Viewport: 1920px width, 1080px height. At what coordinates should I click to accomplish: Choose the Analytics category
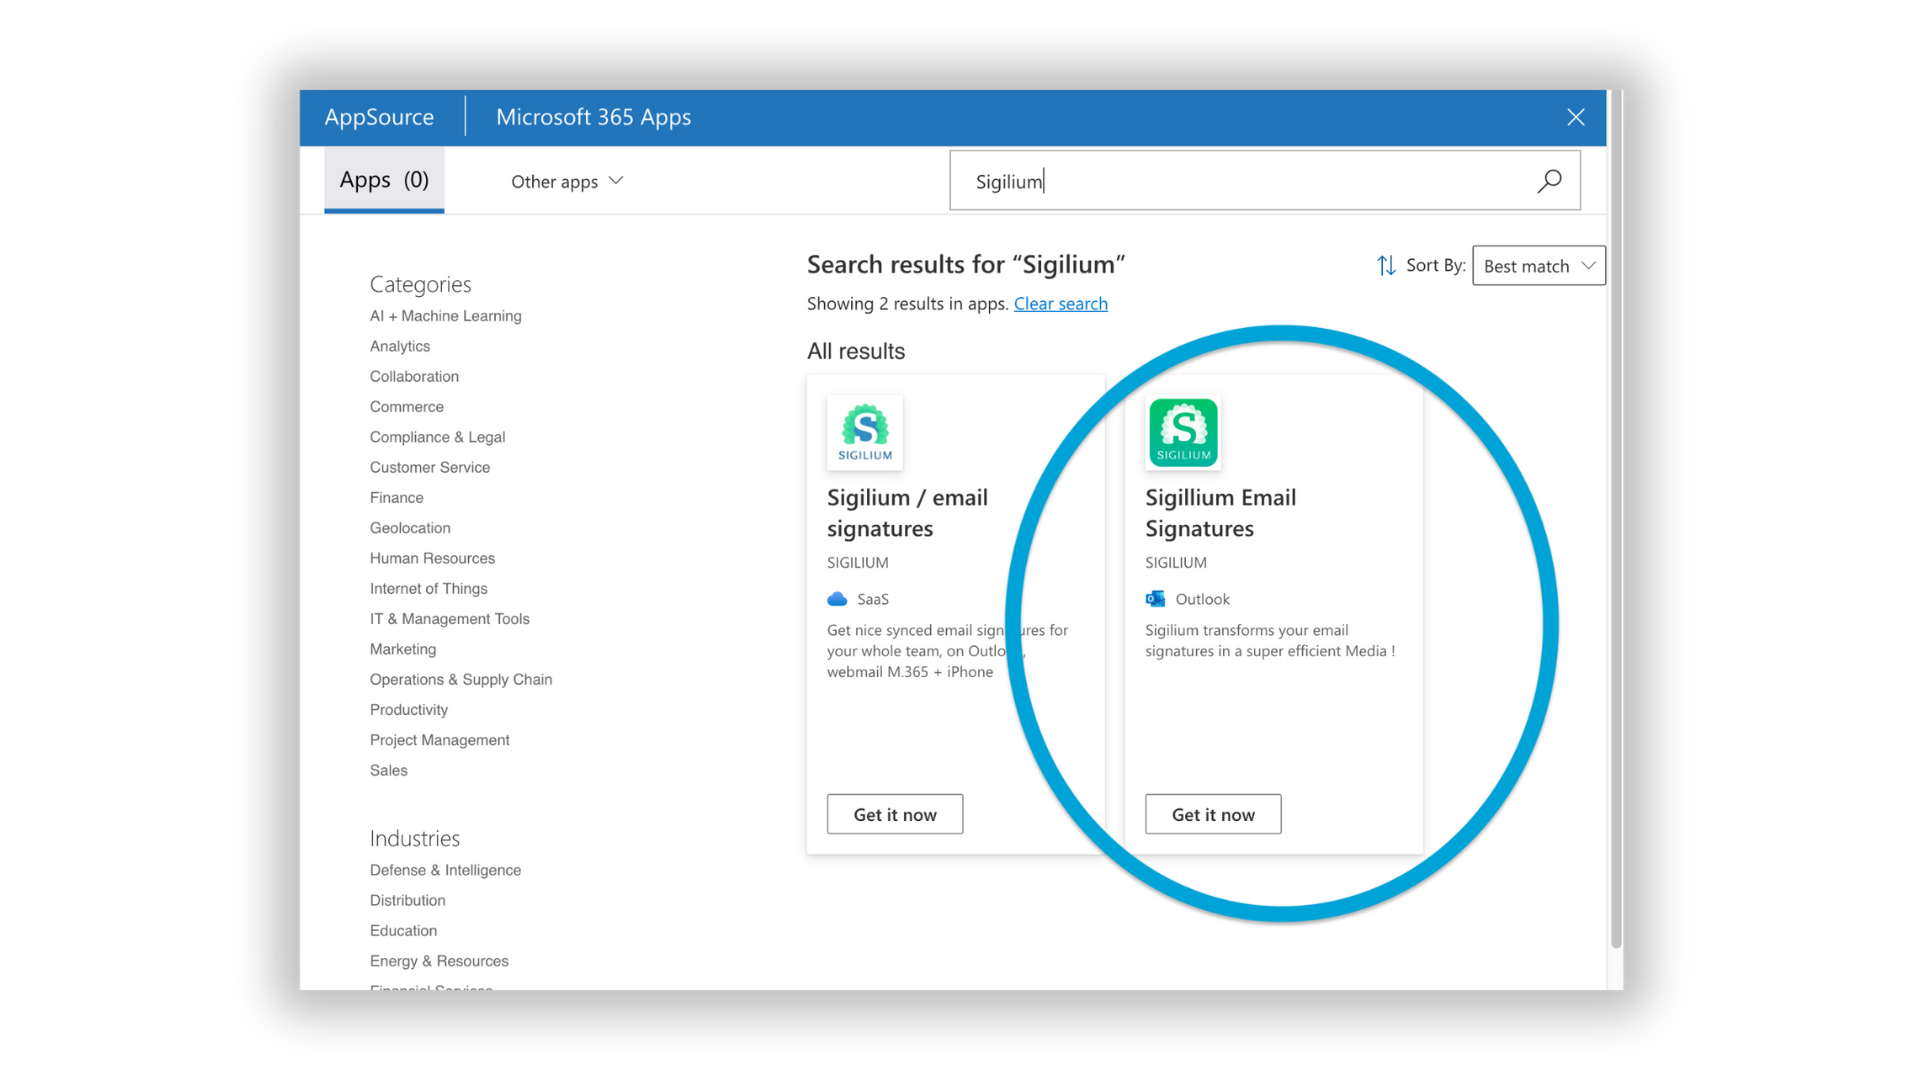[x=400, y=346]
